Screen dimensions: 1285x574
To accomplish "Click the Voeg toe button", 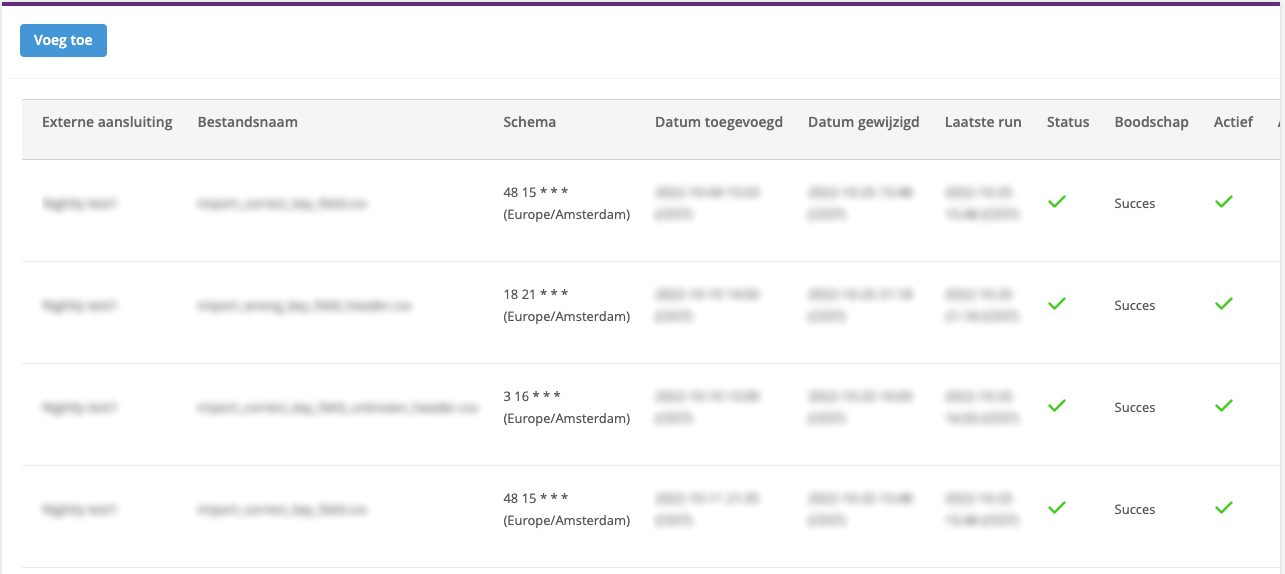I will [63, 41].
